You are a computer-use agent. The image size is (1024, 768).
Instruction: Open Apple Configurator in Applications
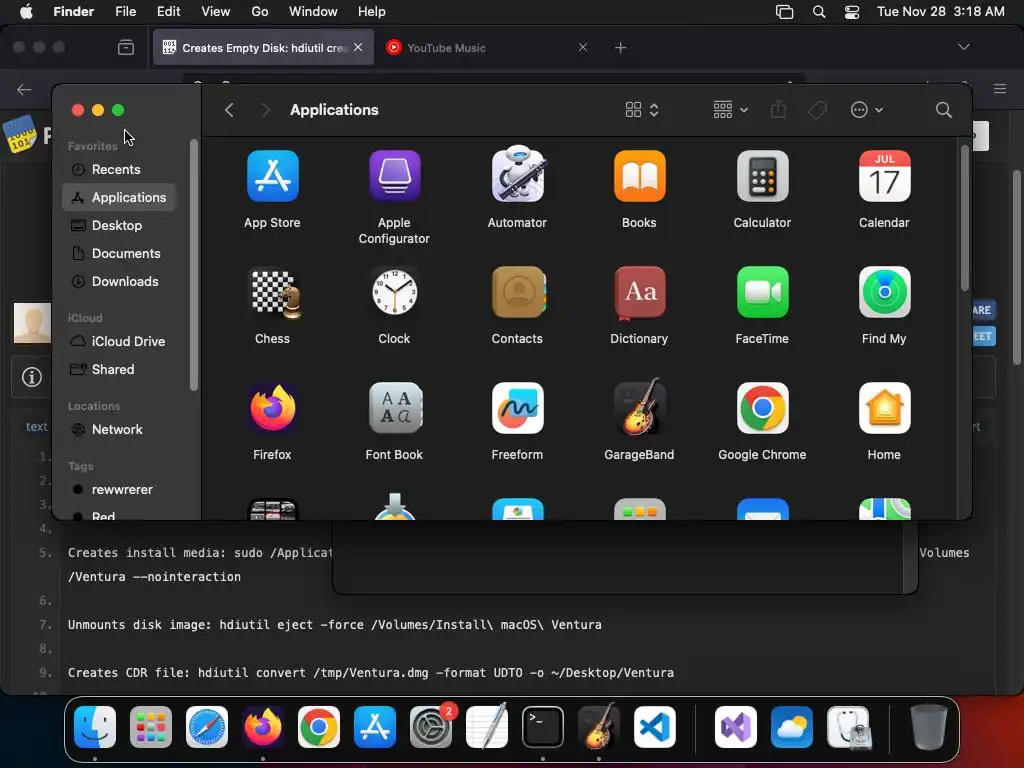point(394,176)
